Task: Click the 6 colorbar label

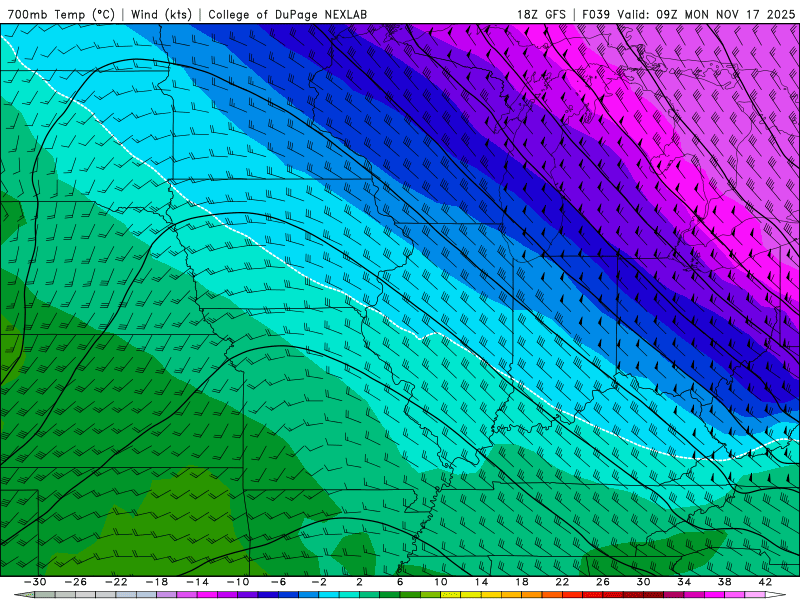Action: pos(400,582)
